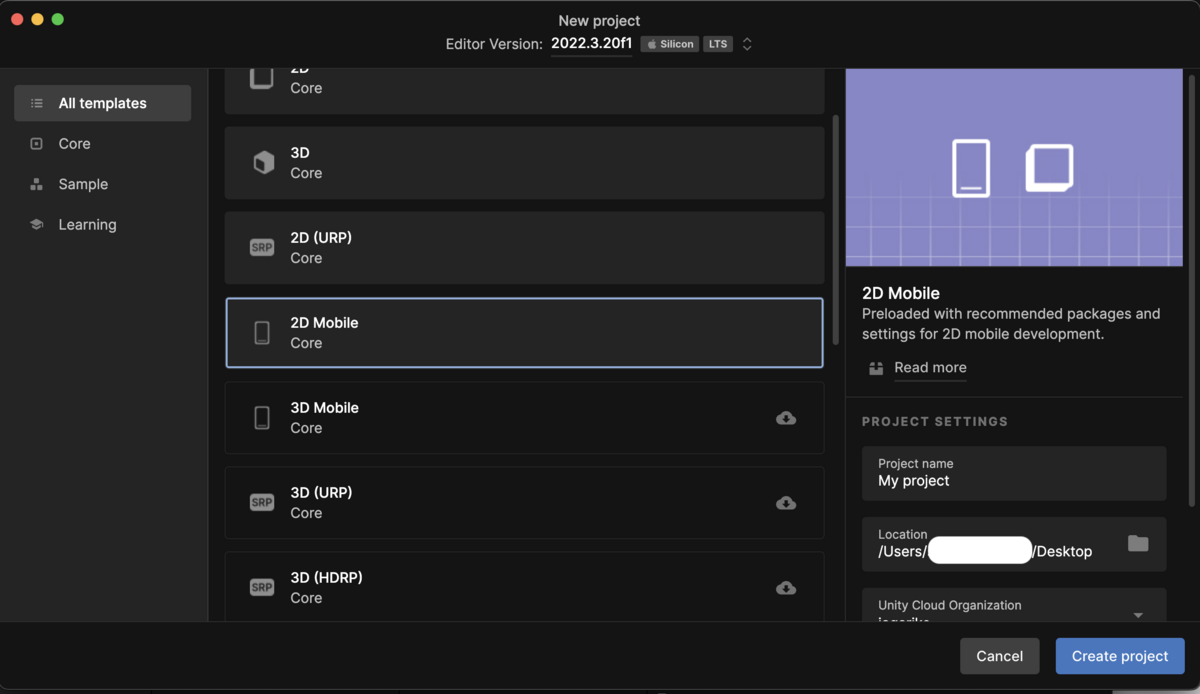Image resolution: width=1200 pixels, height=694 pixels.
Task: Click the phone icon of 3D Mobile
Action: 262,418
